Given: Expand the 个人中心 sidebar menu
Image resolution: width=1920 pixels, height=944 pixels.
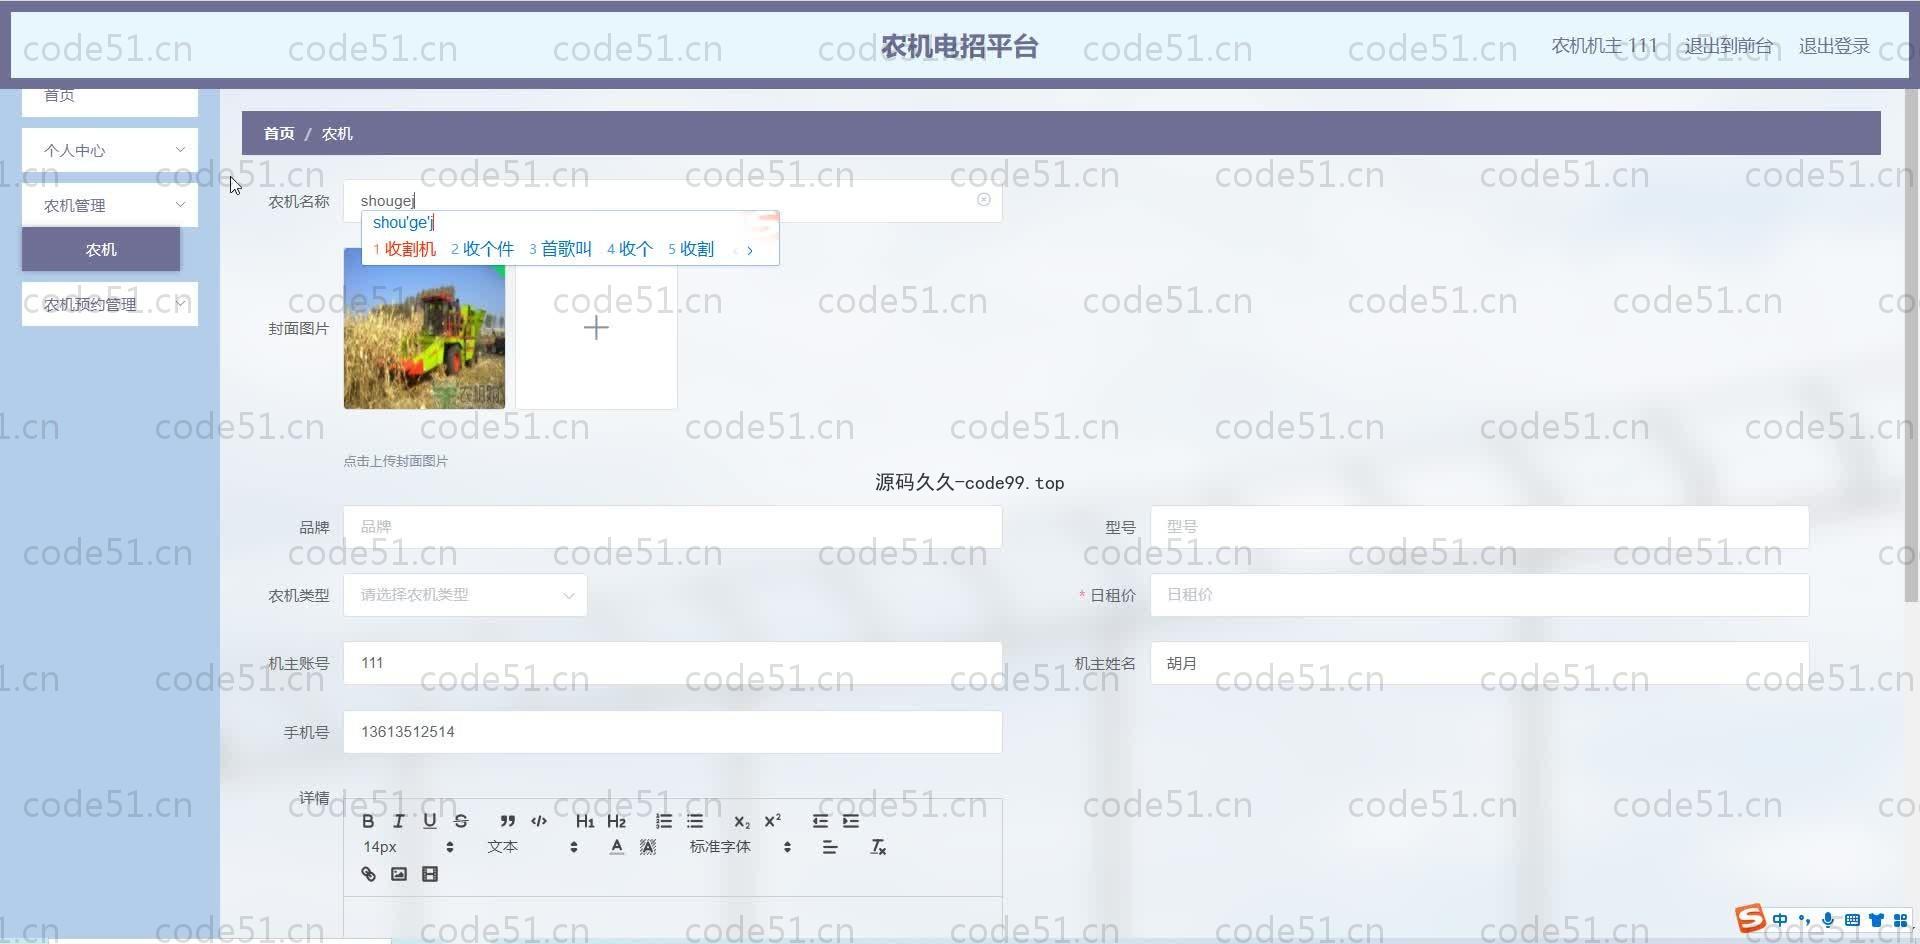Looking at the screenshot, I should (x=110, y=150).
